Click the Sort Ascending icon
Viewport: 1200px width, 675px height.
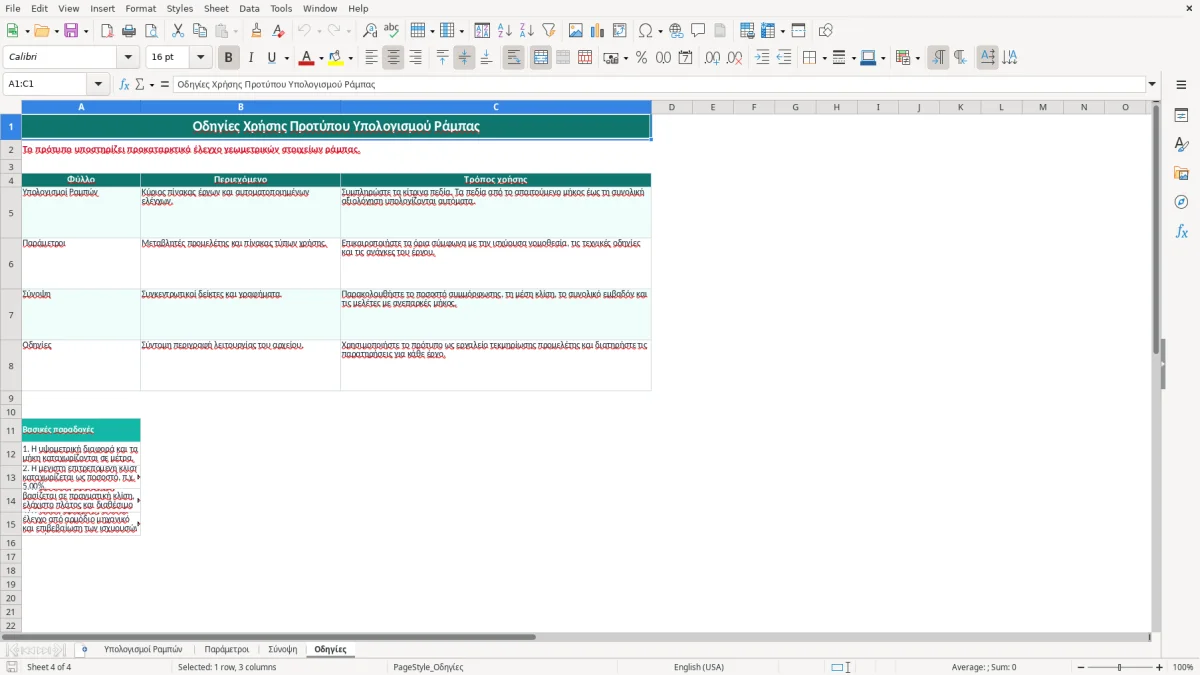click(505, 31)
